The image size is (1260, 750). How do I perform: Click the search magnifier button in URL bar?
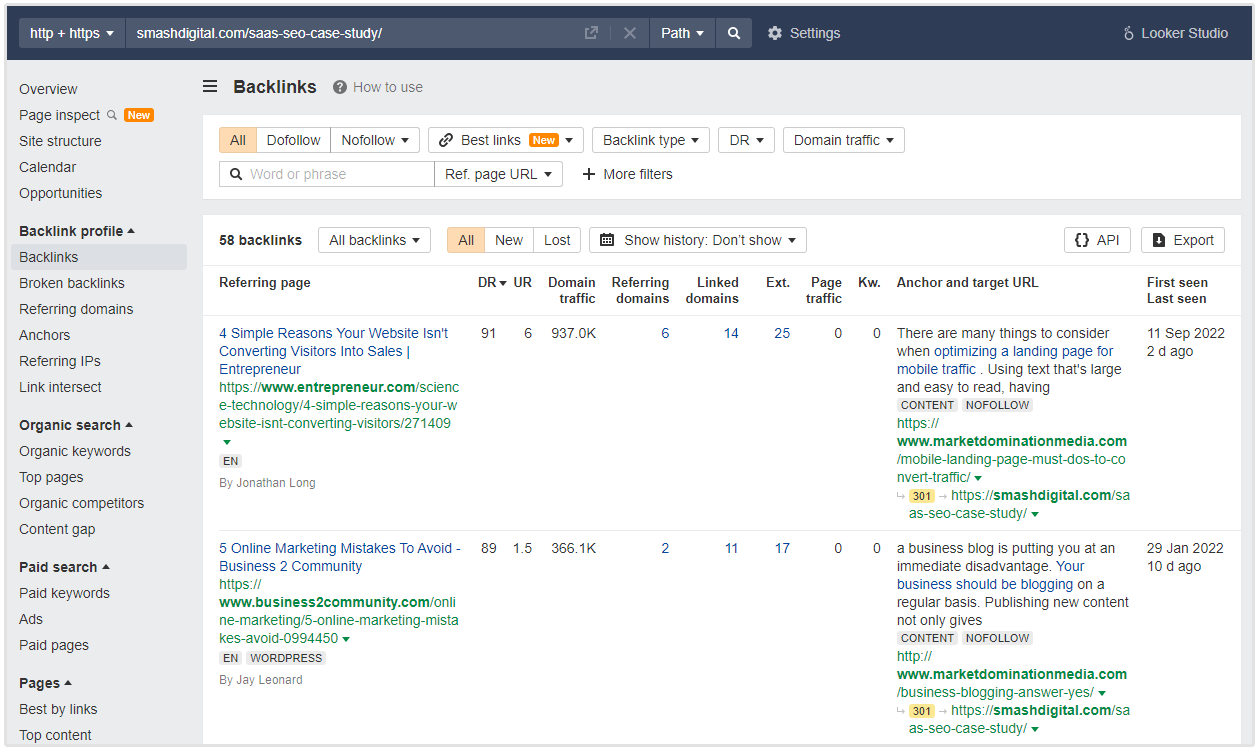(x=734, y=33)
